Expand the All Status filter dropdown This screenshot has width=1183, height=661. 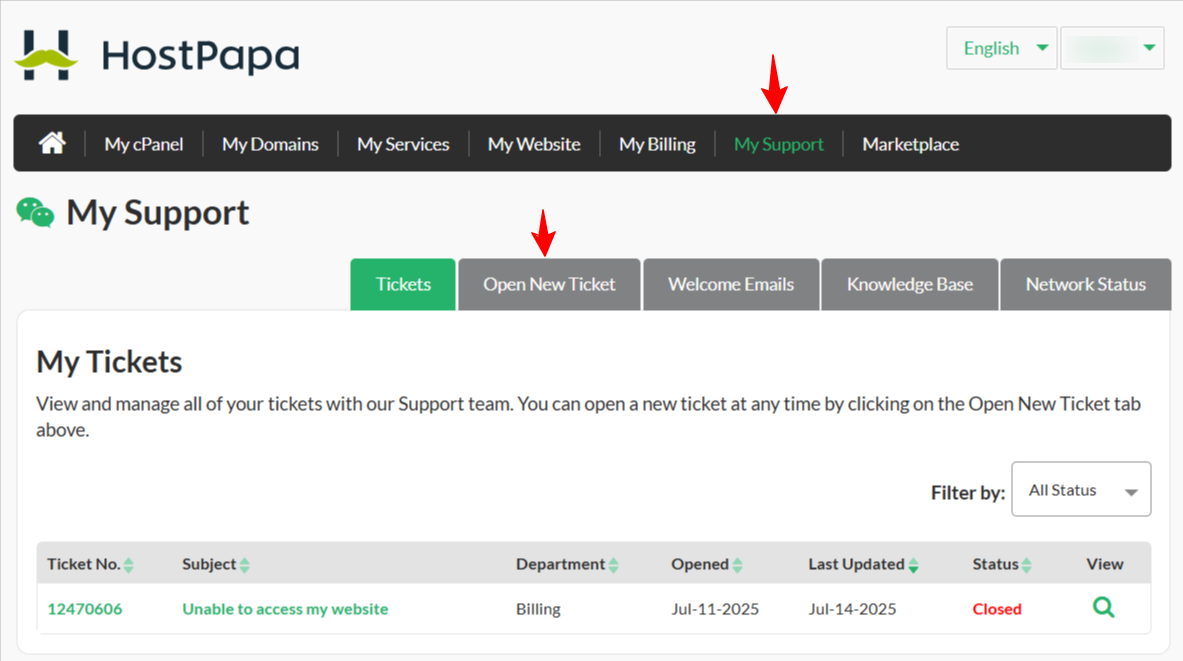pyautogui.click(x=1081, y=490)
